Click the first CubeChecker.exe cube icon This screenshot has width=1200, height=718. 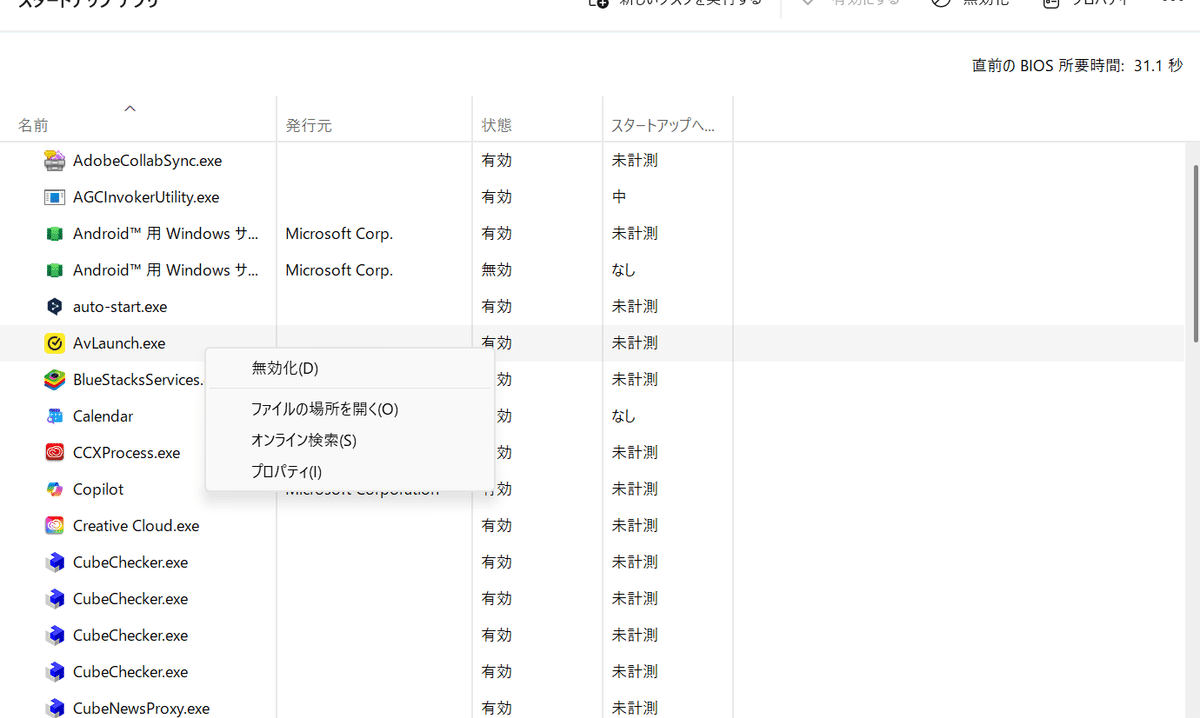(x=54, y=562)
